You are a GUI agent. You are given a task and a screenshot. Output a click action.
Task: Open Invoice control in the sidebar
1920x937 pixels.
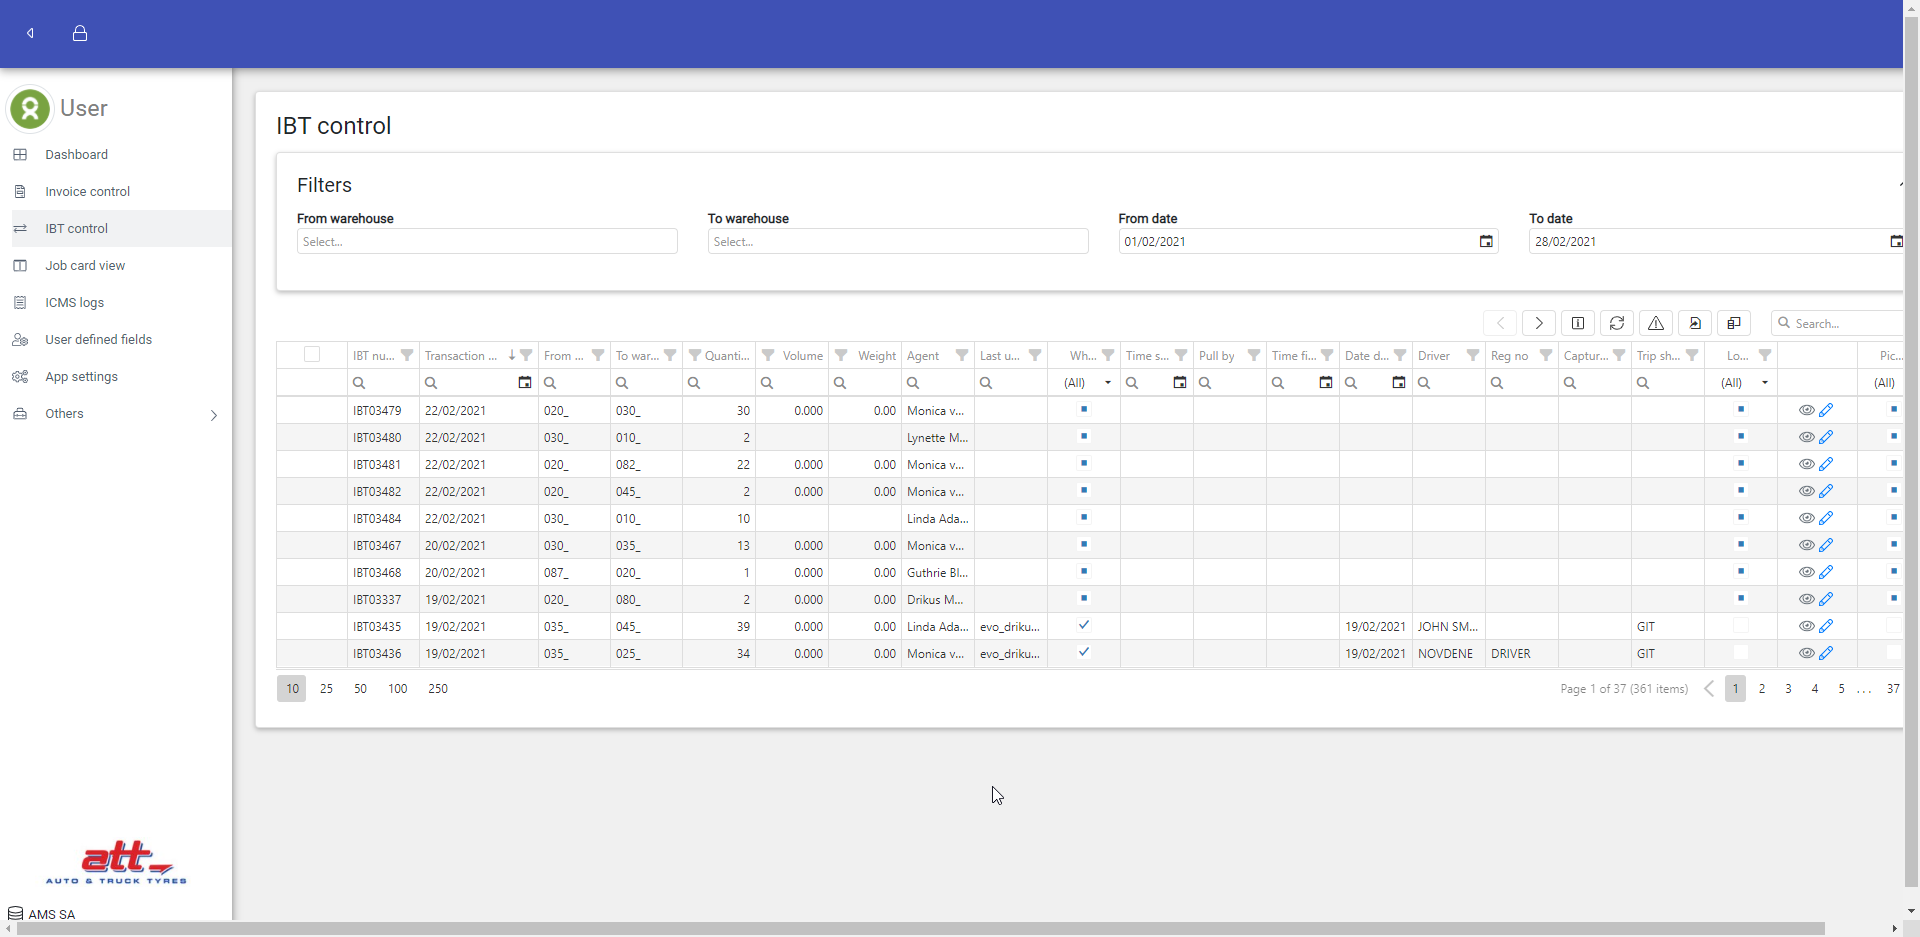(x=87, y=192)
